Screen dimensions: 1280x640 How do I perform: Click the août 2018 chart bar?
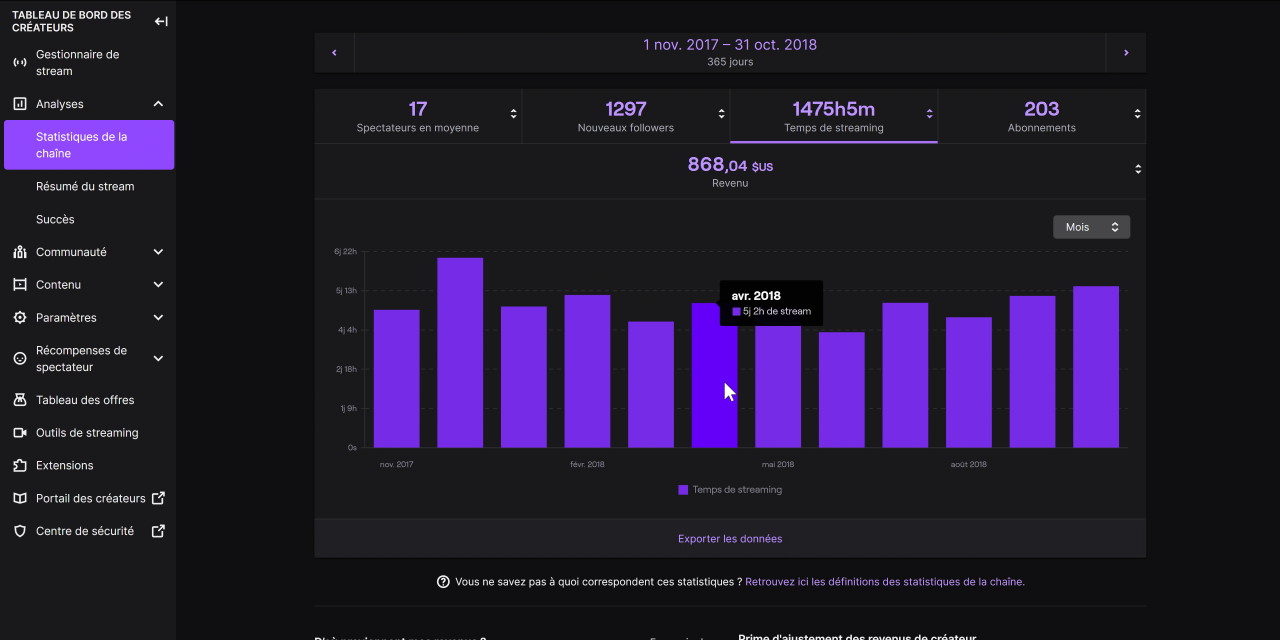pyautogui.click(x=968, y=382)
